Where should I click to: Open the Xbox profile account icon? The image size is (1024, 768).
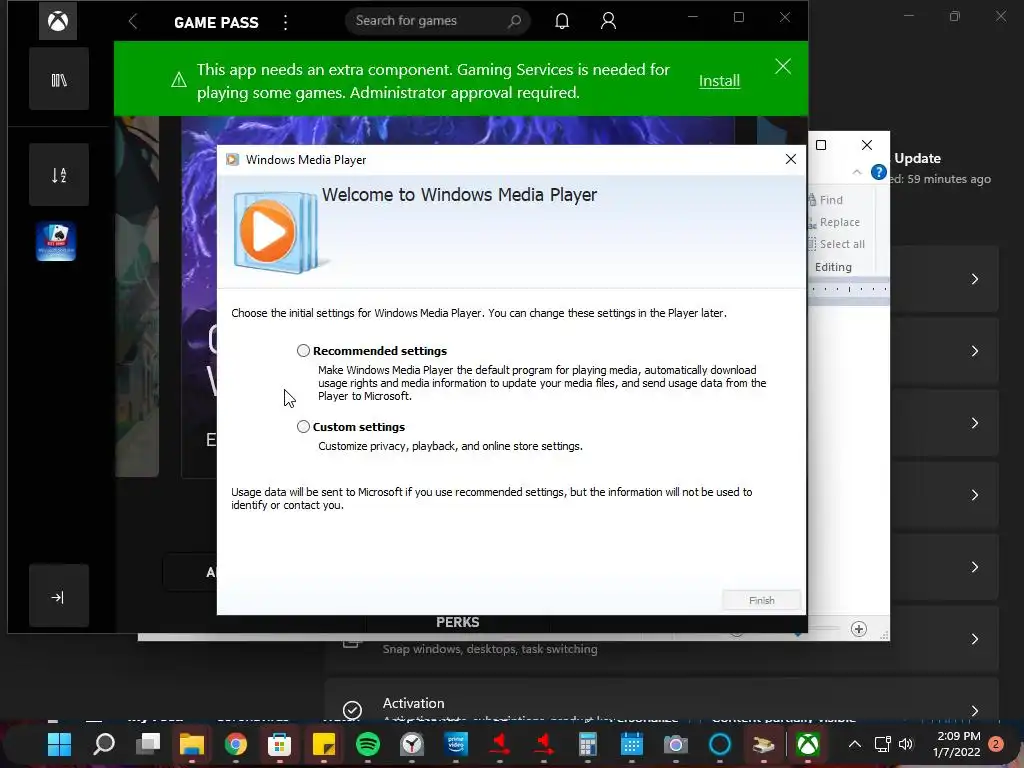tap(608, 21)
